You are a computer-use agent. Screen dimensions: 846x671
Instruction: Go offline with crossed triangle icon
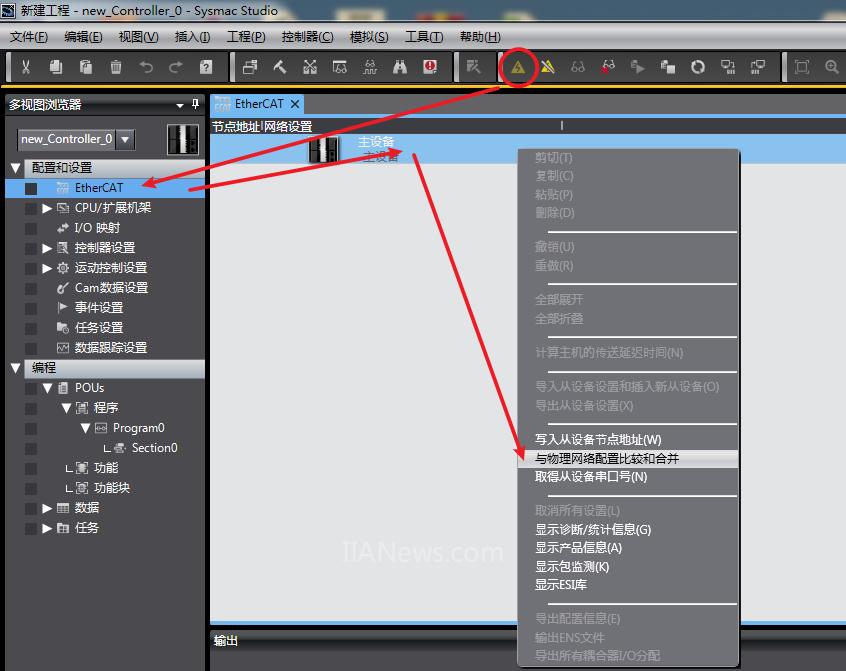coord(548,67)
